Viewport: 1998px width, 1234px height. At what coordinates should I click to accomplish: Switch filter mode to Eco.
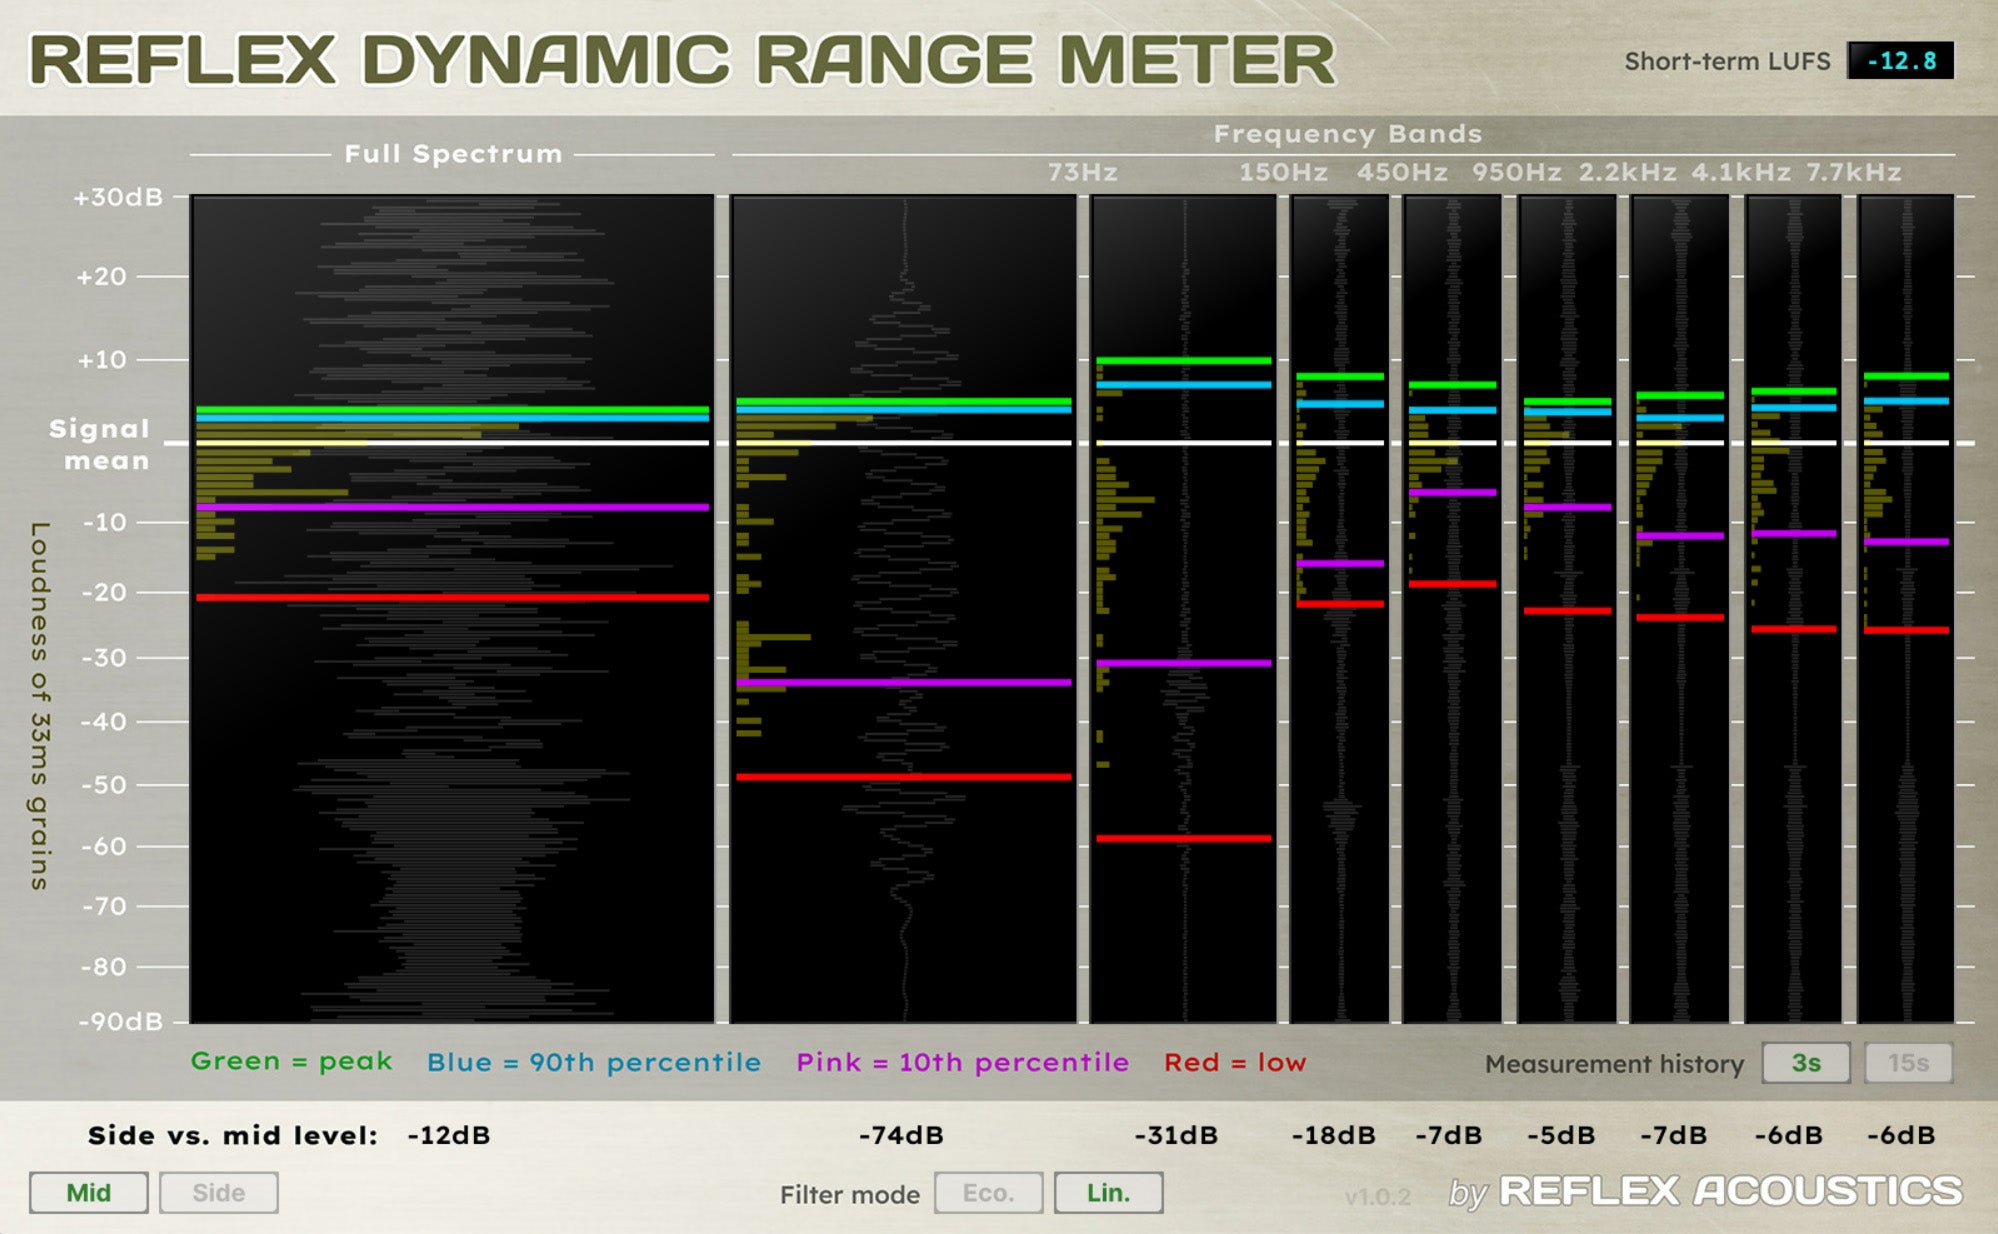click(988, 1194)
